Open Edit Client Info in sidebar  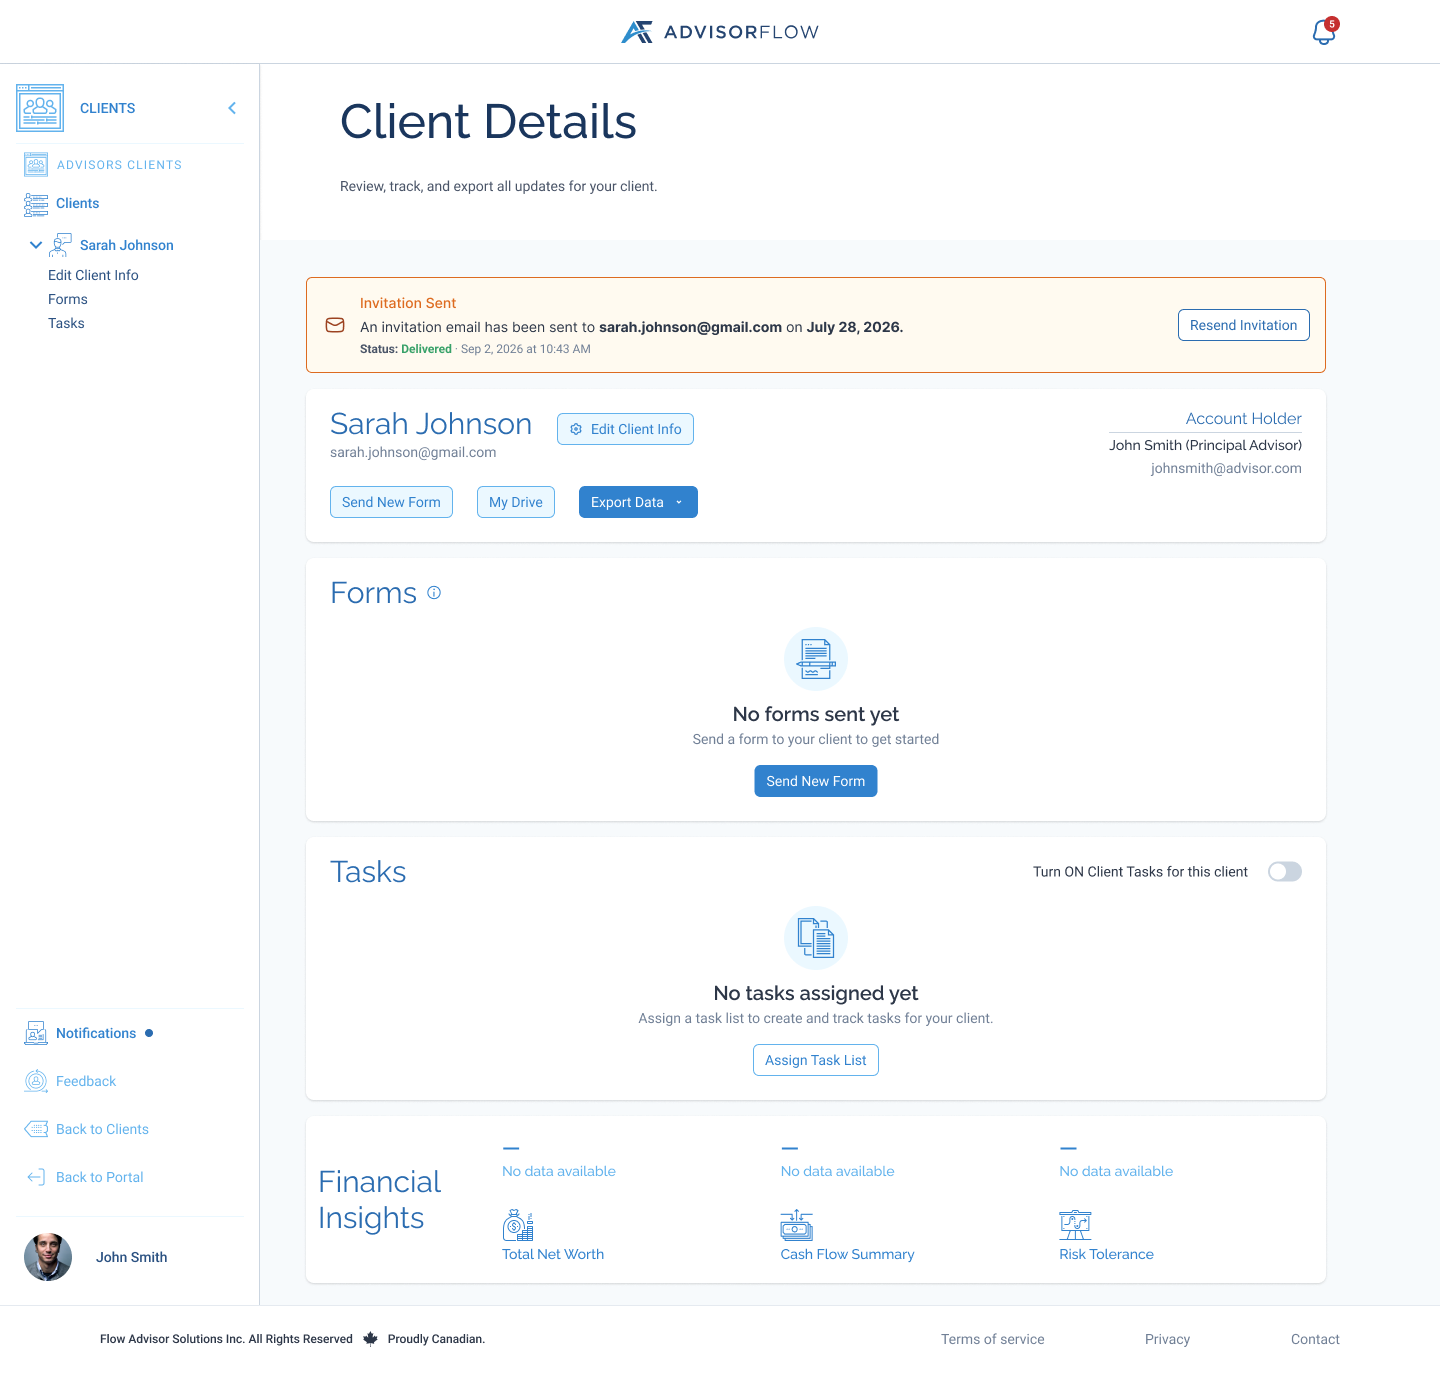93,275
